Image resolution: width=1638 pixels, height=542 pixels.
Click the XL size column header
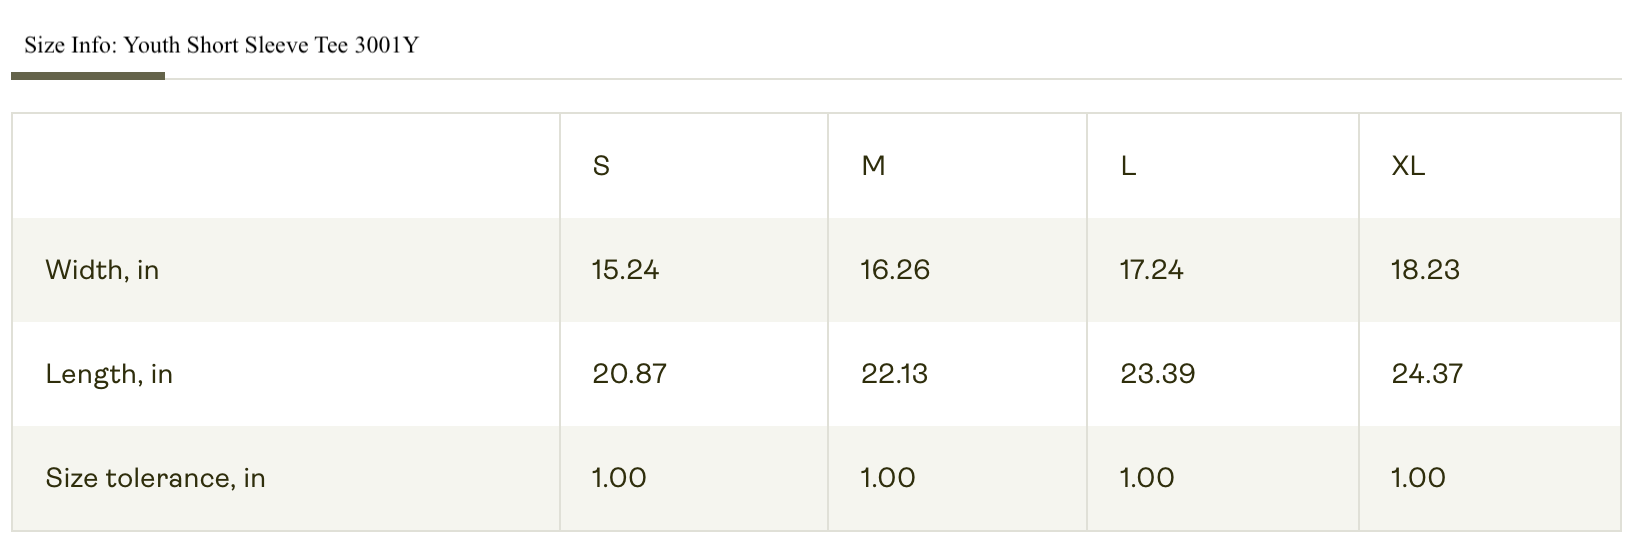(x=1408, y=166)
